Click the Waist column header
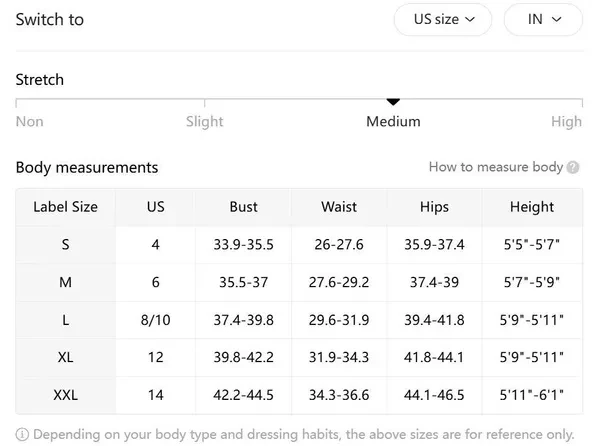The height and width of the screenshot is (446, 600). (339, 207)
